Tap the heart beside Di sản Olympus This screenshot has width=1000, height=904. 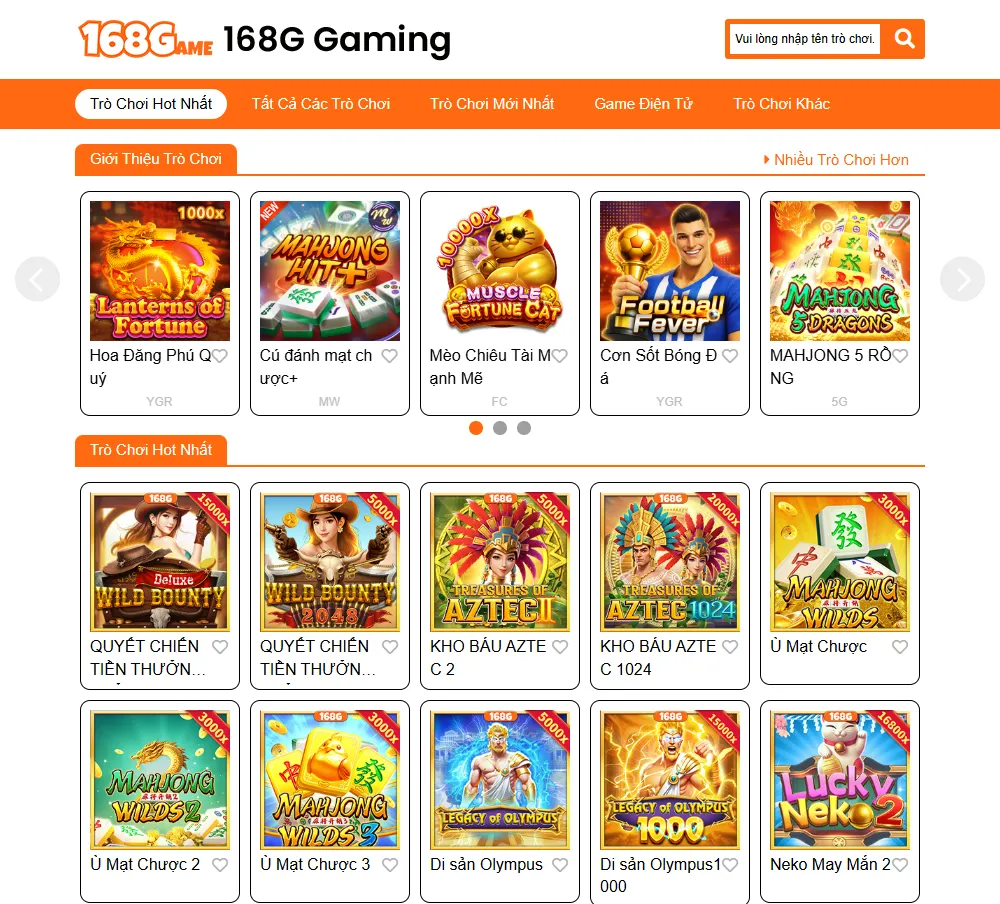[x=560, y=864]
